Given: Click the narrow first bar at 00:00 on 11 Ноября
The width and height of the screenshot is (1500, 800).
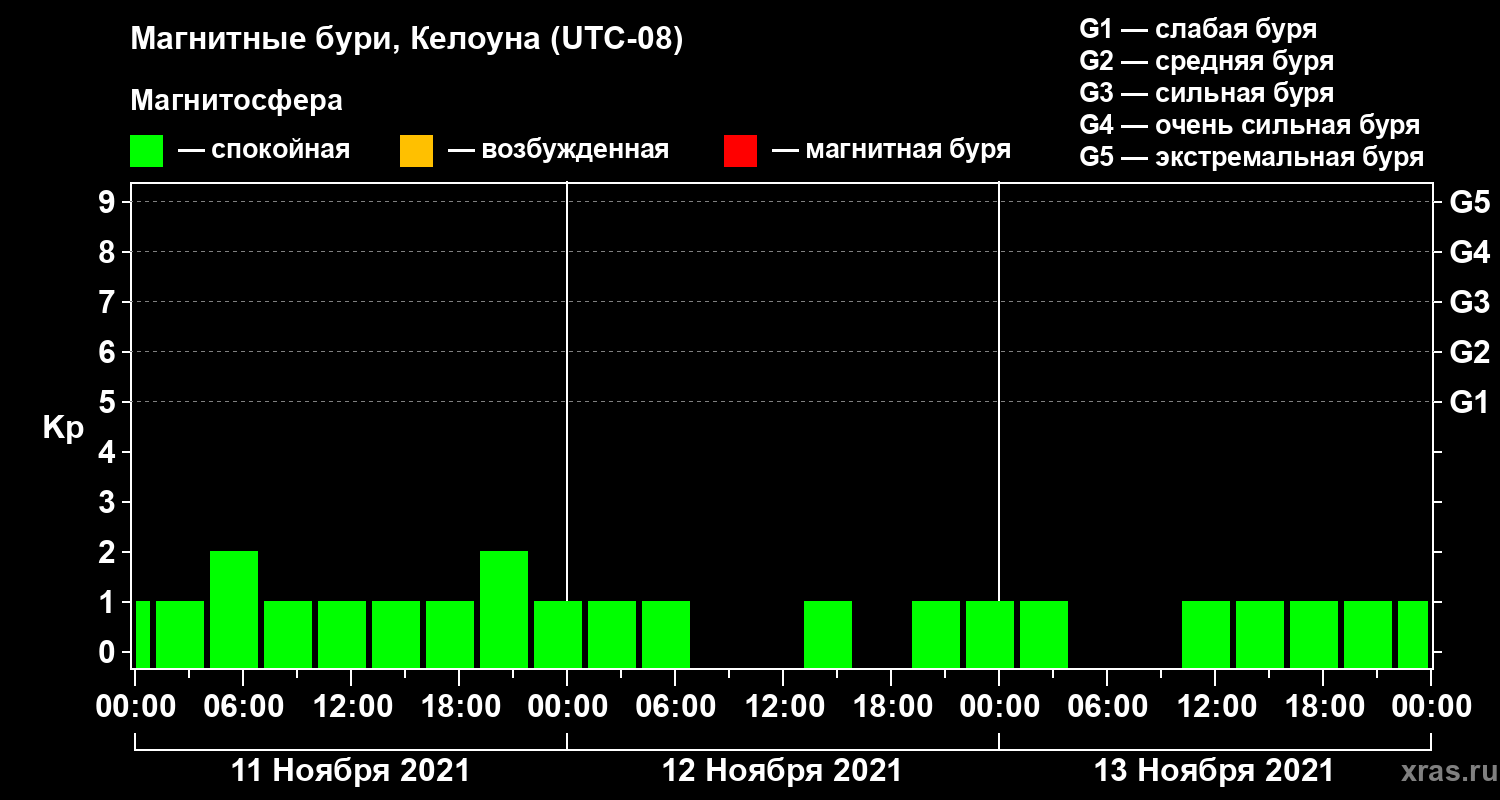Looking at the screenshot, I should point(142,634).
